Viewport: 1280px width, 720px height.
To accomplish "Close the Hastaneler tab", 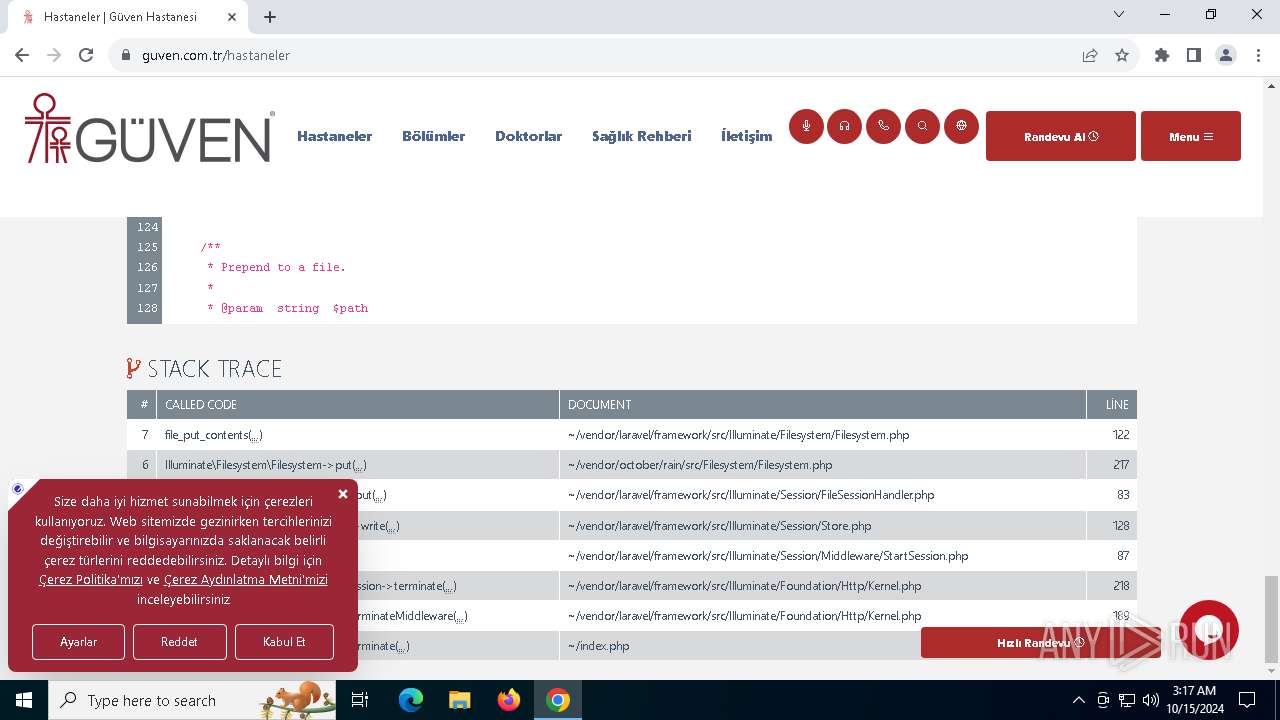I will tap(233, 17).
